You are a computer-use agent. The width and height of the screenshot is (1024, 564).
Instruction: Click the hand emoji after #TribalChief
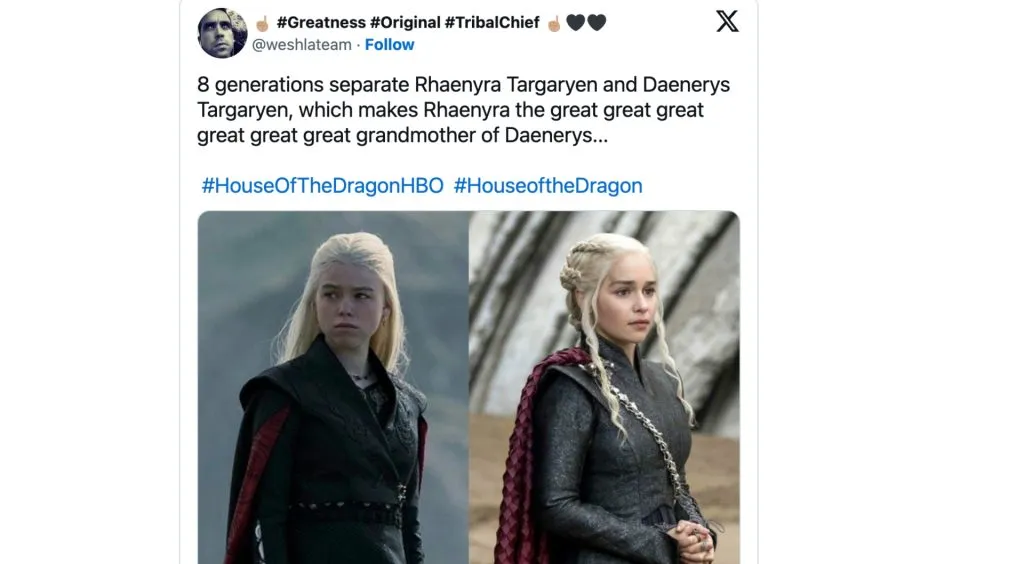[x=554, y=24]
